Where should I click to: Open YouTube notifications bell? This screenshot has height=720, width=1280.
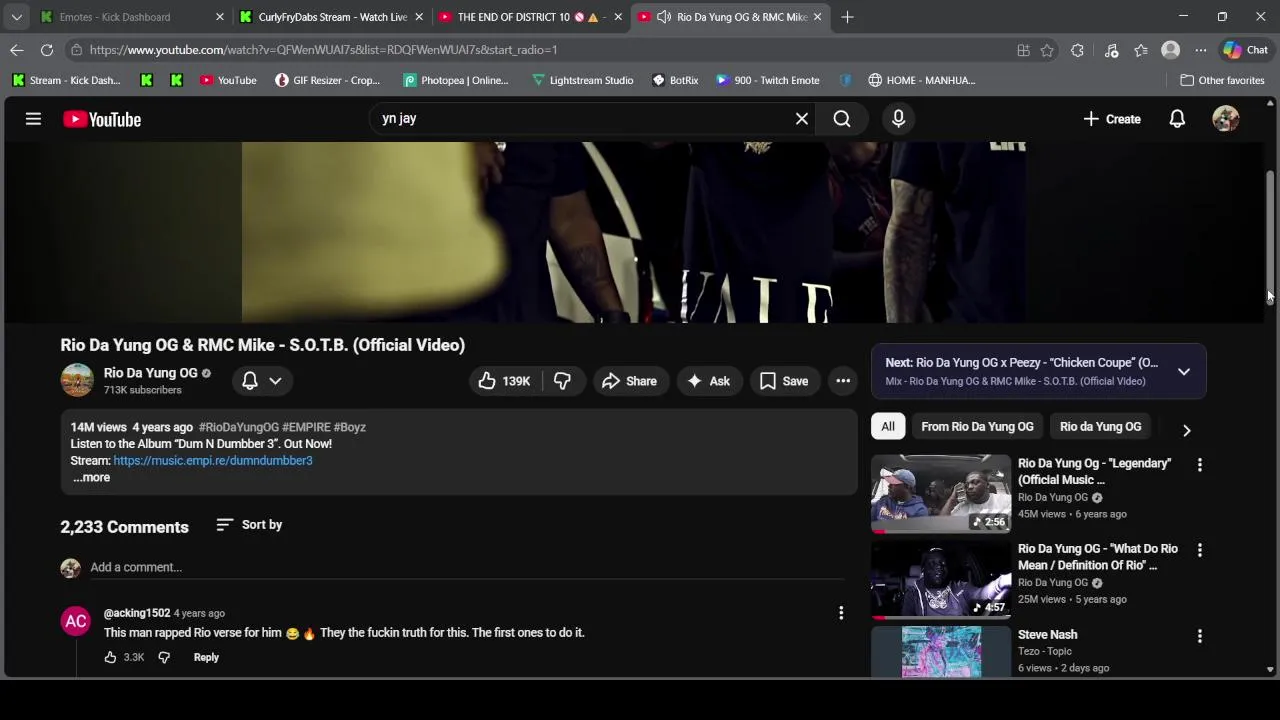pyautogui.click(x=1177, y=119)
